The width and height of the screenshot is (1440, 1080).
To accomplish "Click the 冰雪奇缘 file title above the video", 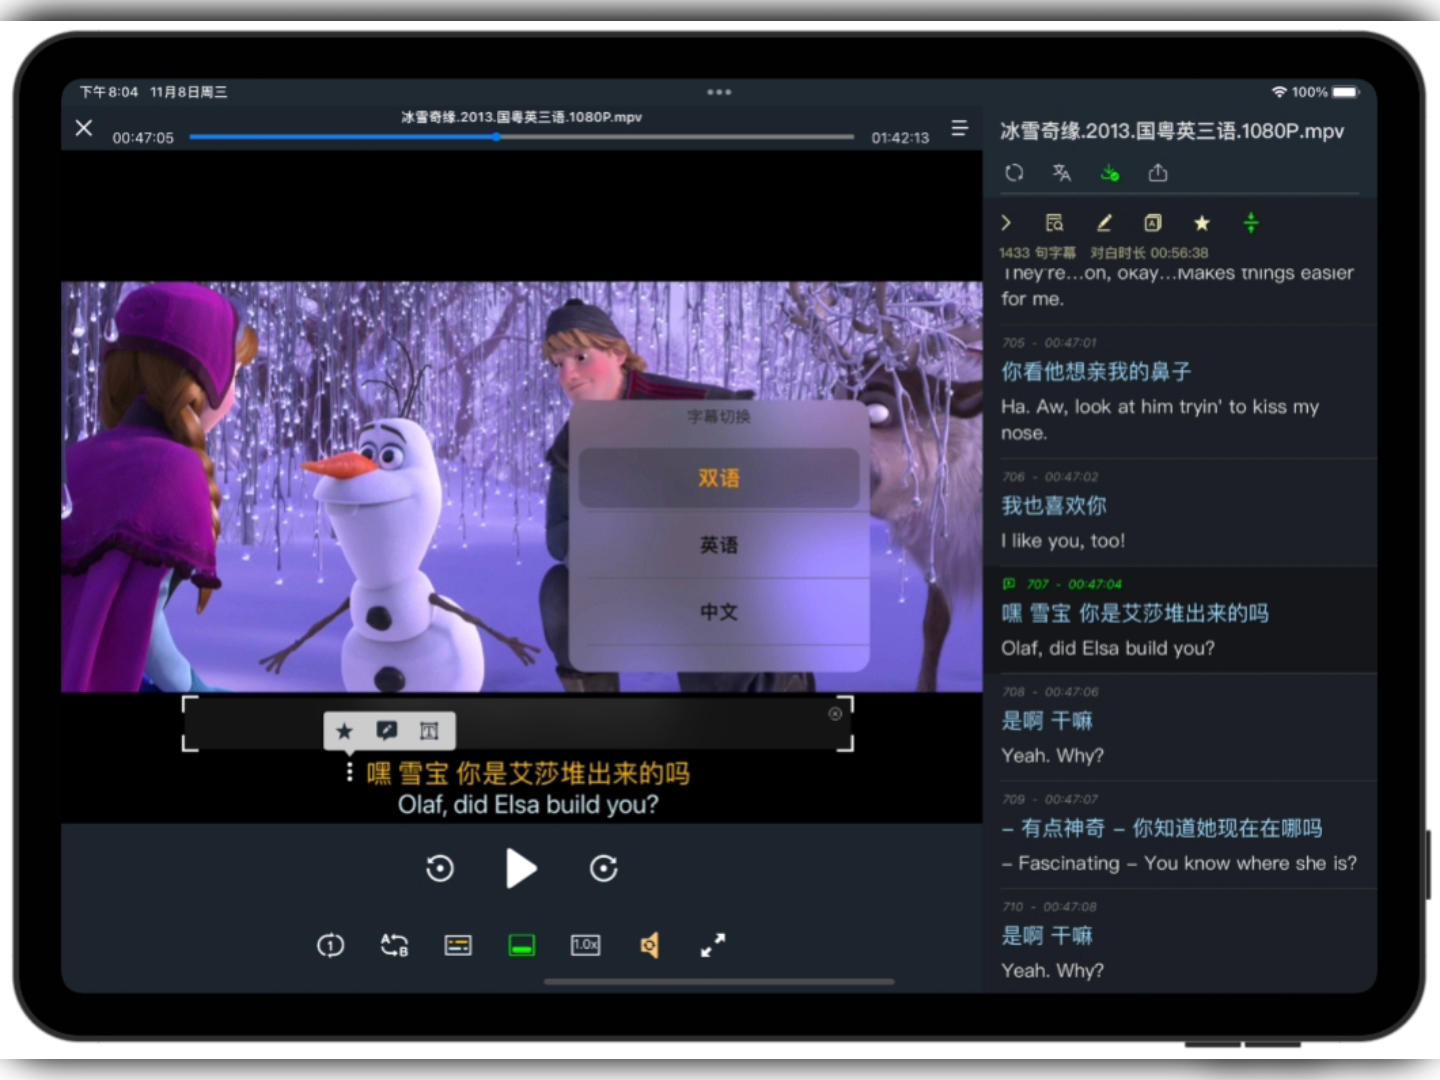I will 522,117.
